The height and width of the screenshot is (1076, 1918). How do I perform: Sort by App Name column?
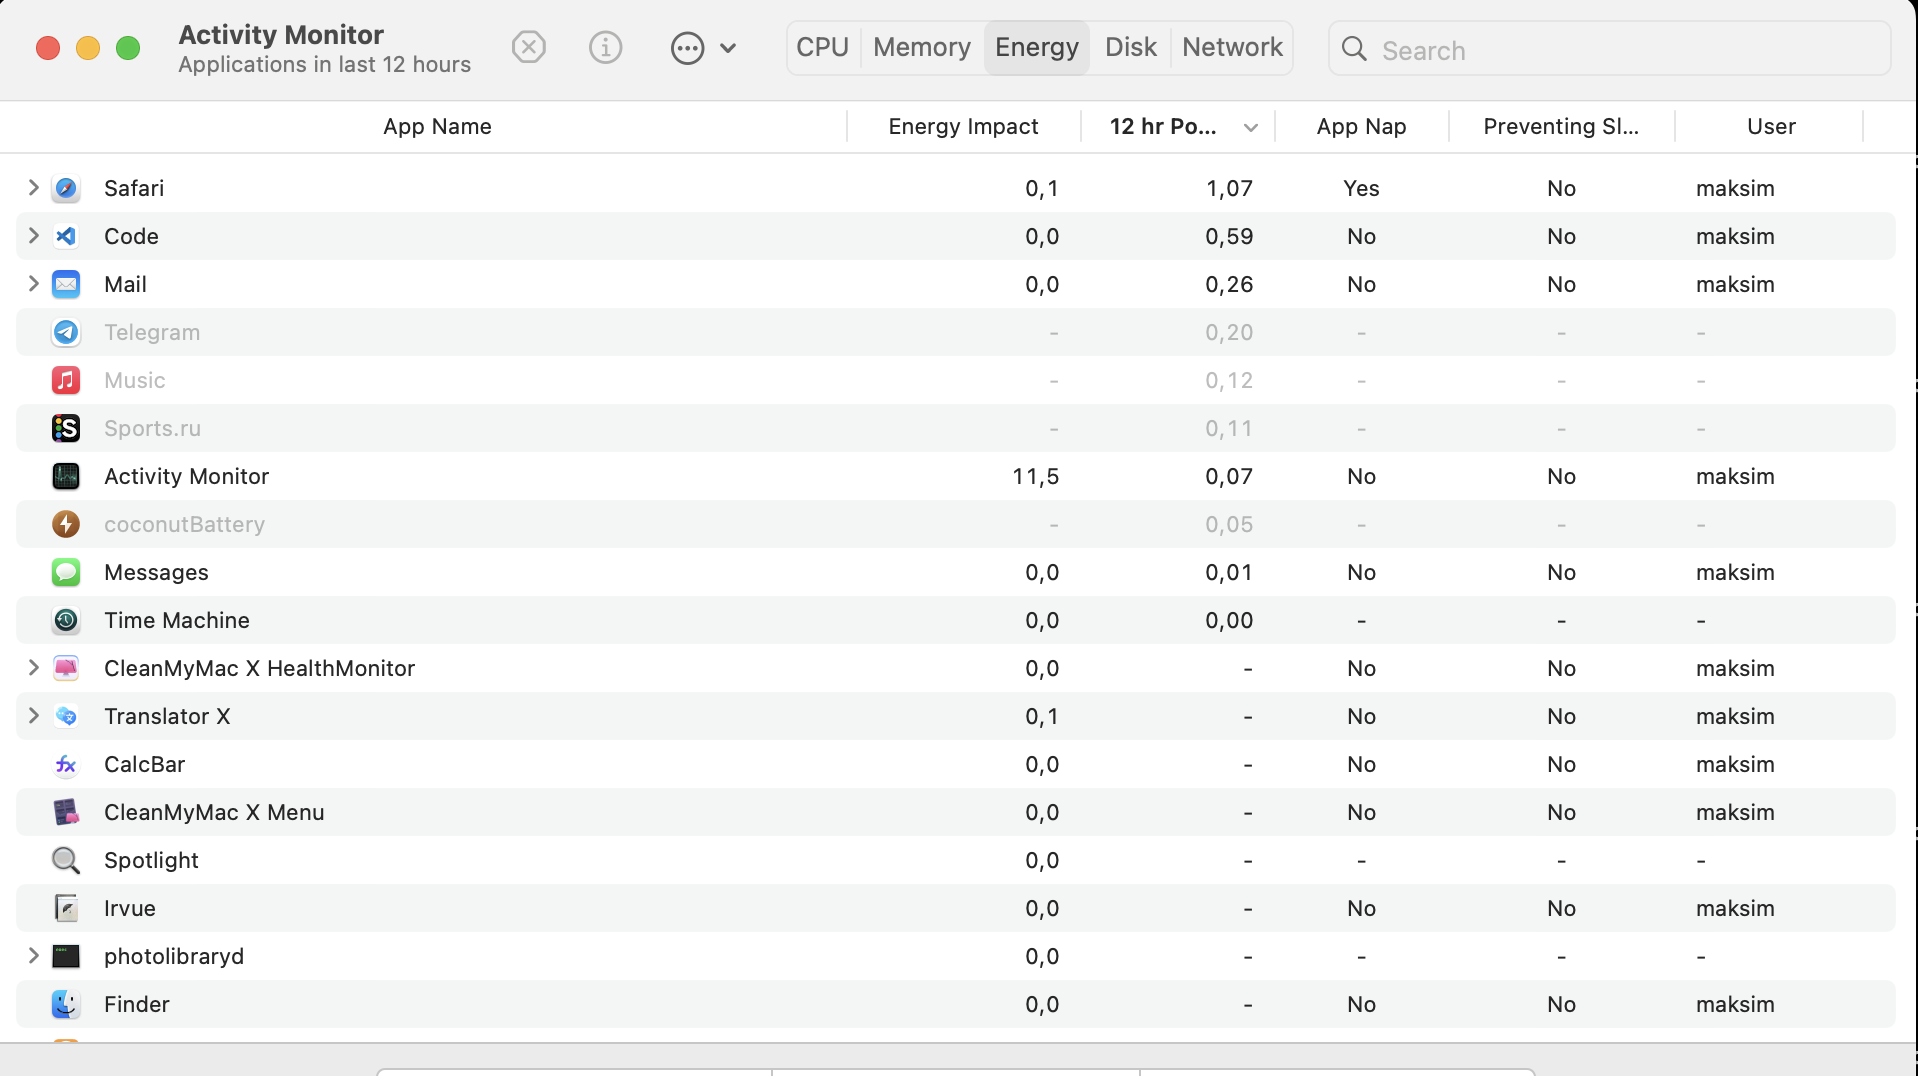pos(437,126)
